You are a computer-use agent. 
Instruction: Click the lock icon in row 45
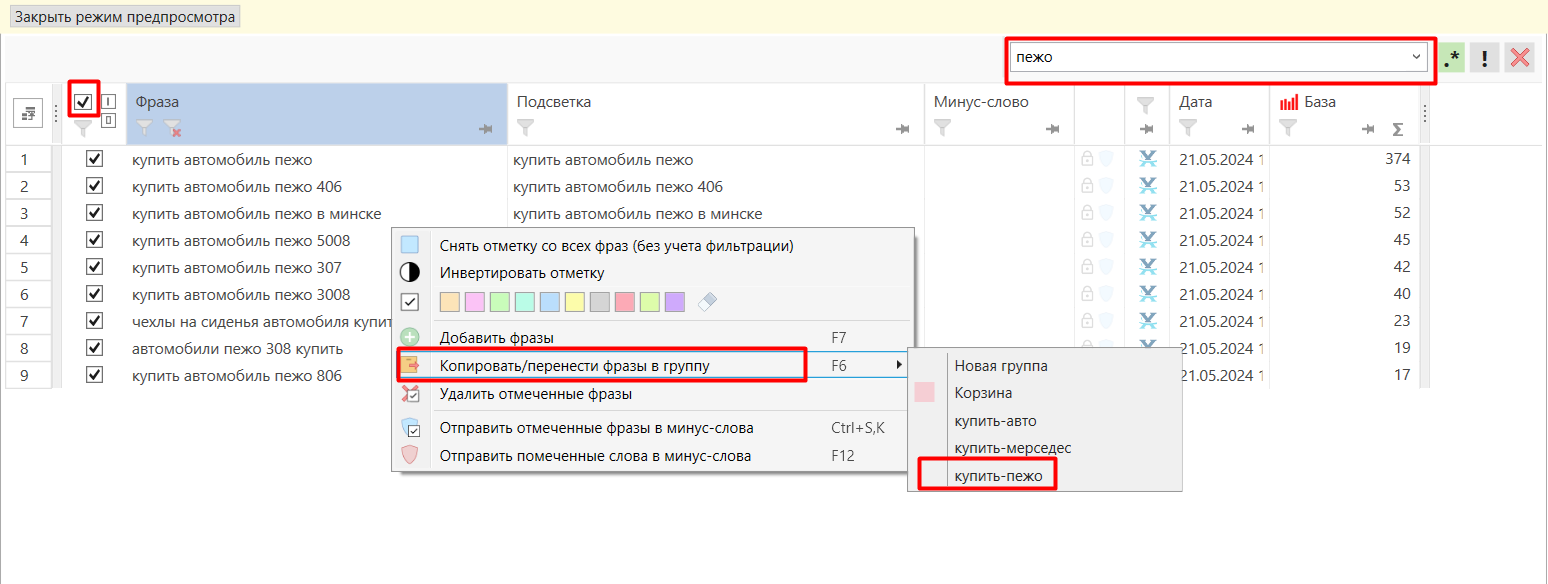(1087, 240)
